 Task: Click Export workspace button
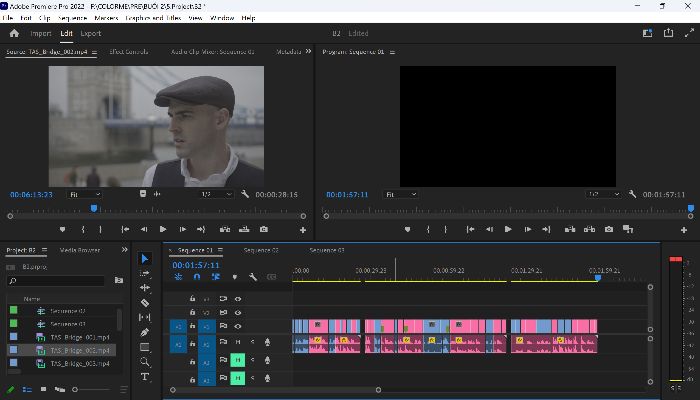click(91, 33)
